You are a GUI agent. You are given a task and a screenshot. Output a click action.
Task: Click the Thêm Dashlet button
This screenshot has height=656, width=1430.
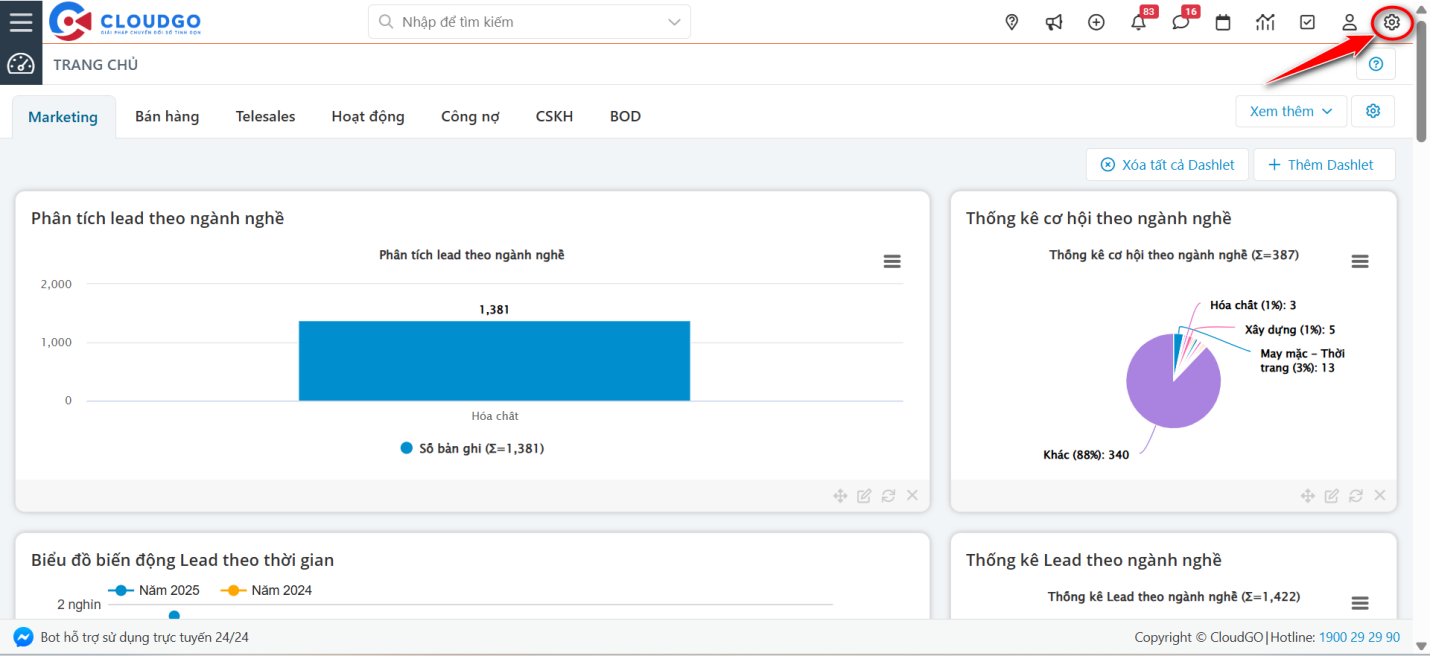1324,165
